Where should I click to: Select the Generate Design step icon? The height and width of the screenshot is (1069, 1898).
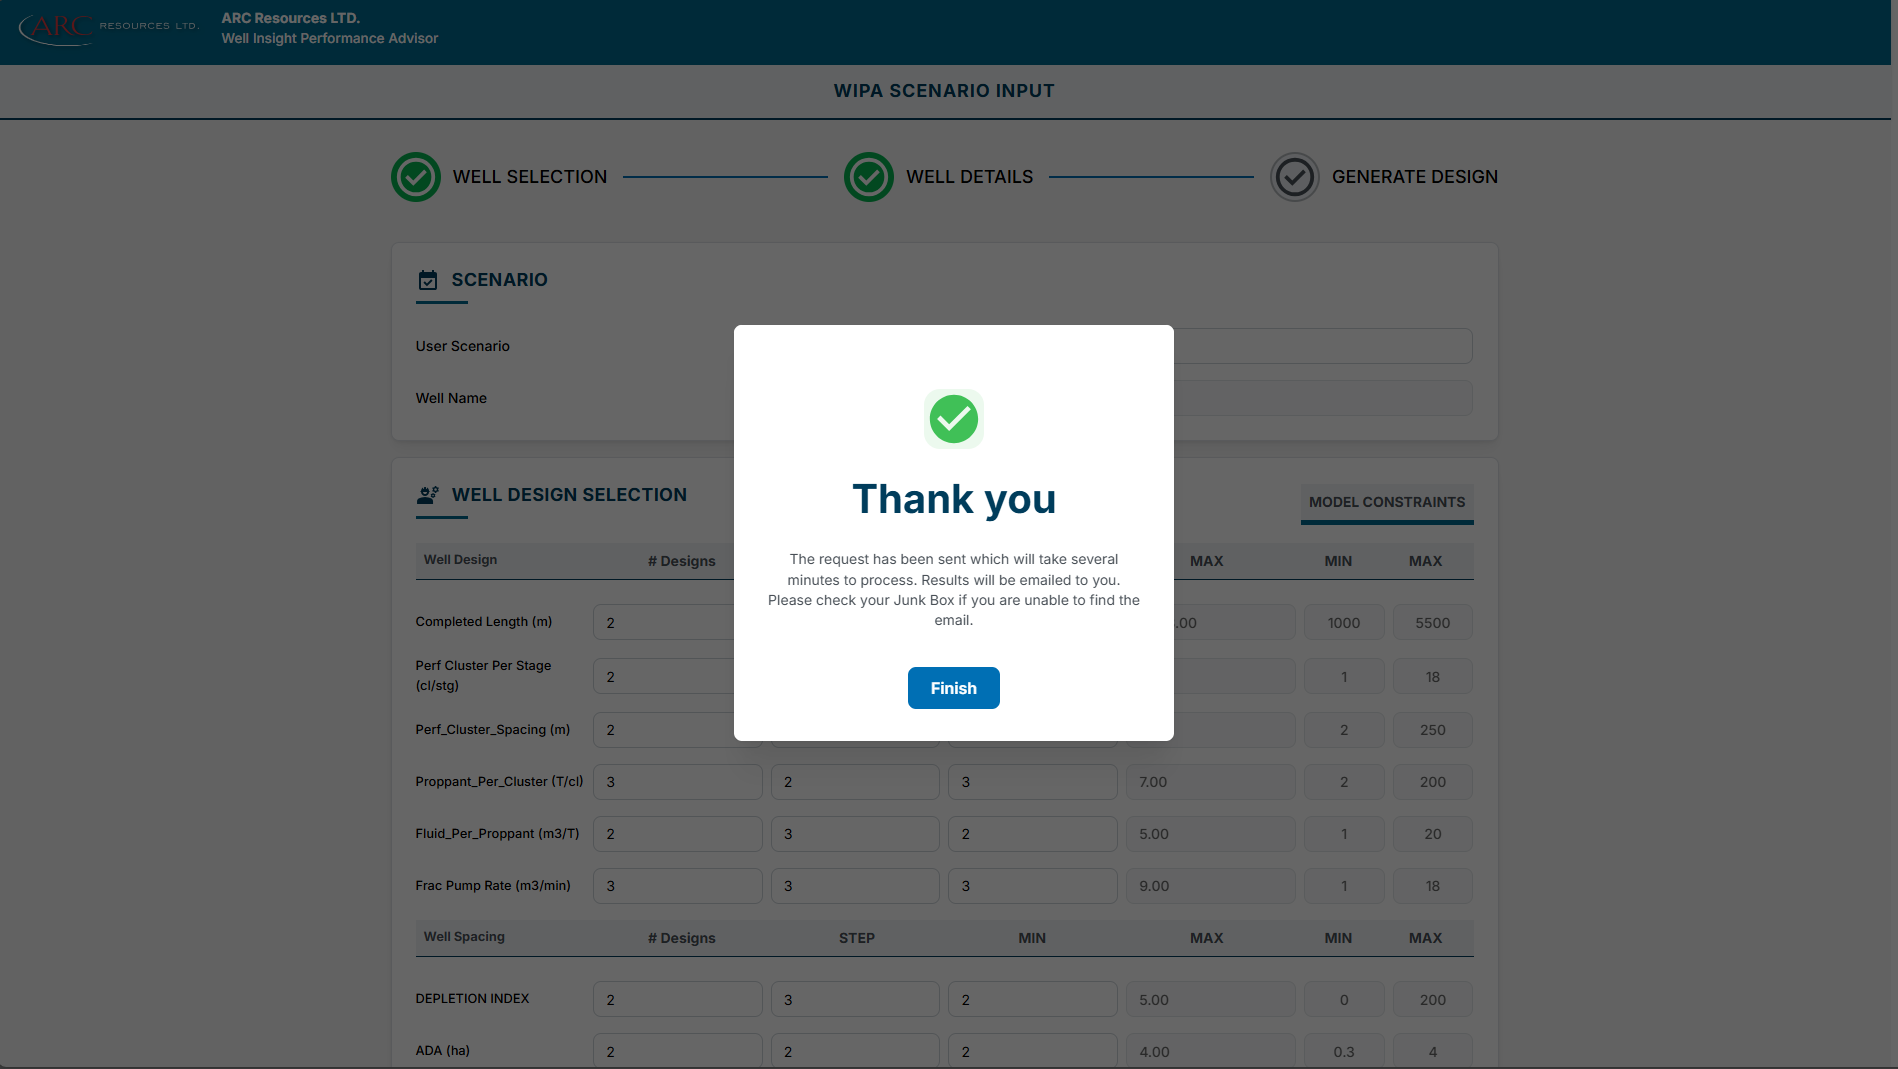coord(1294,177)
